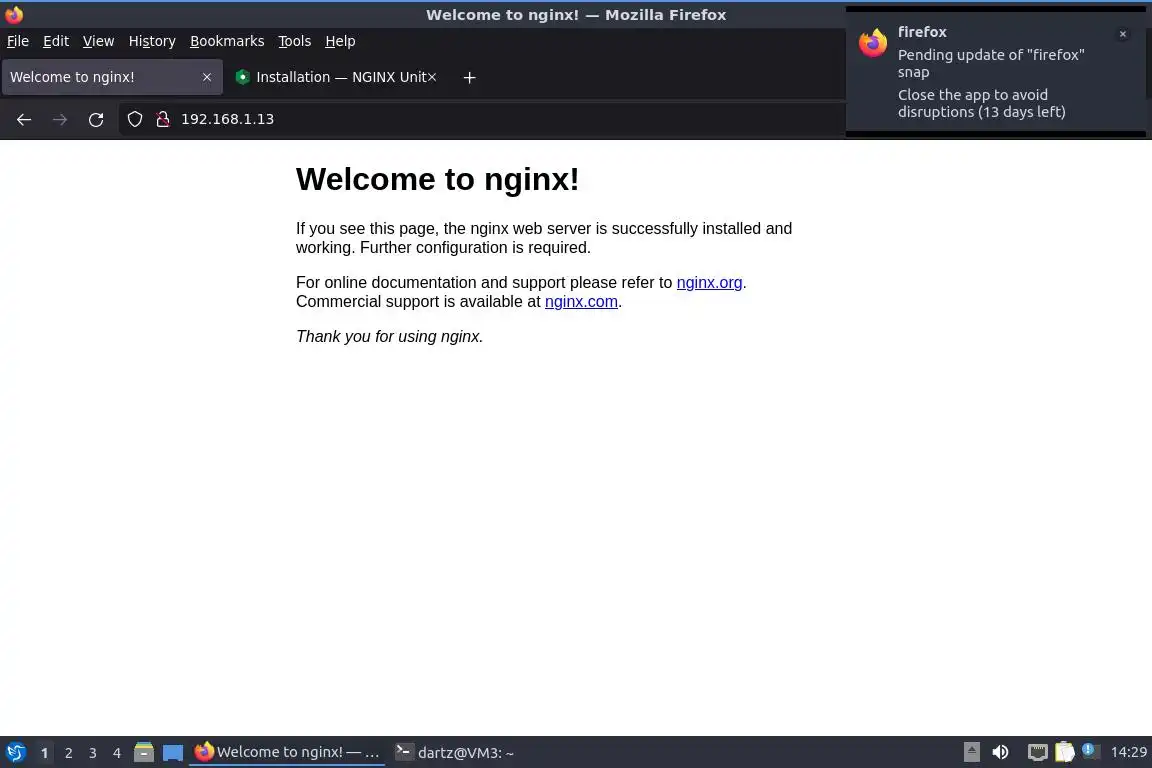1152x768 pixels.
Task: Open the Help menu
Action: pyautogui.click(x=340, y=41)
